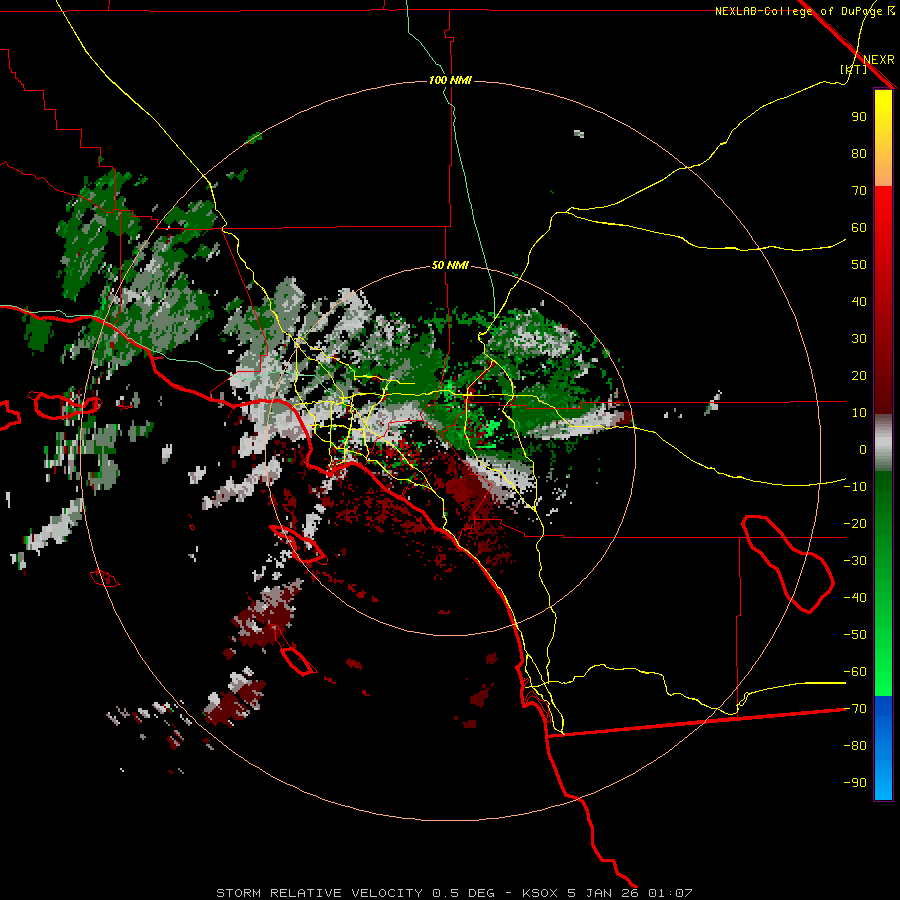
Task: Click the "-90" scale value
Action: (x=855, y=783)
